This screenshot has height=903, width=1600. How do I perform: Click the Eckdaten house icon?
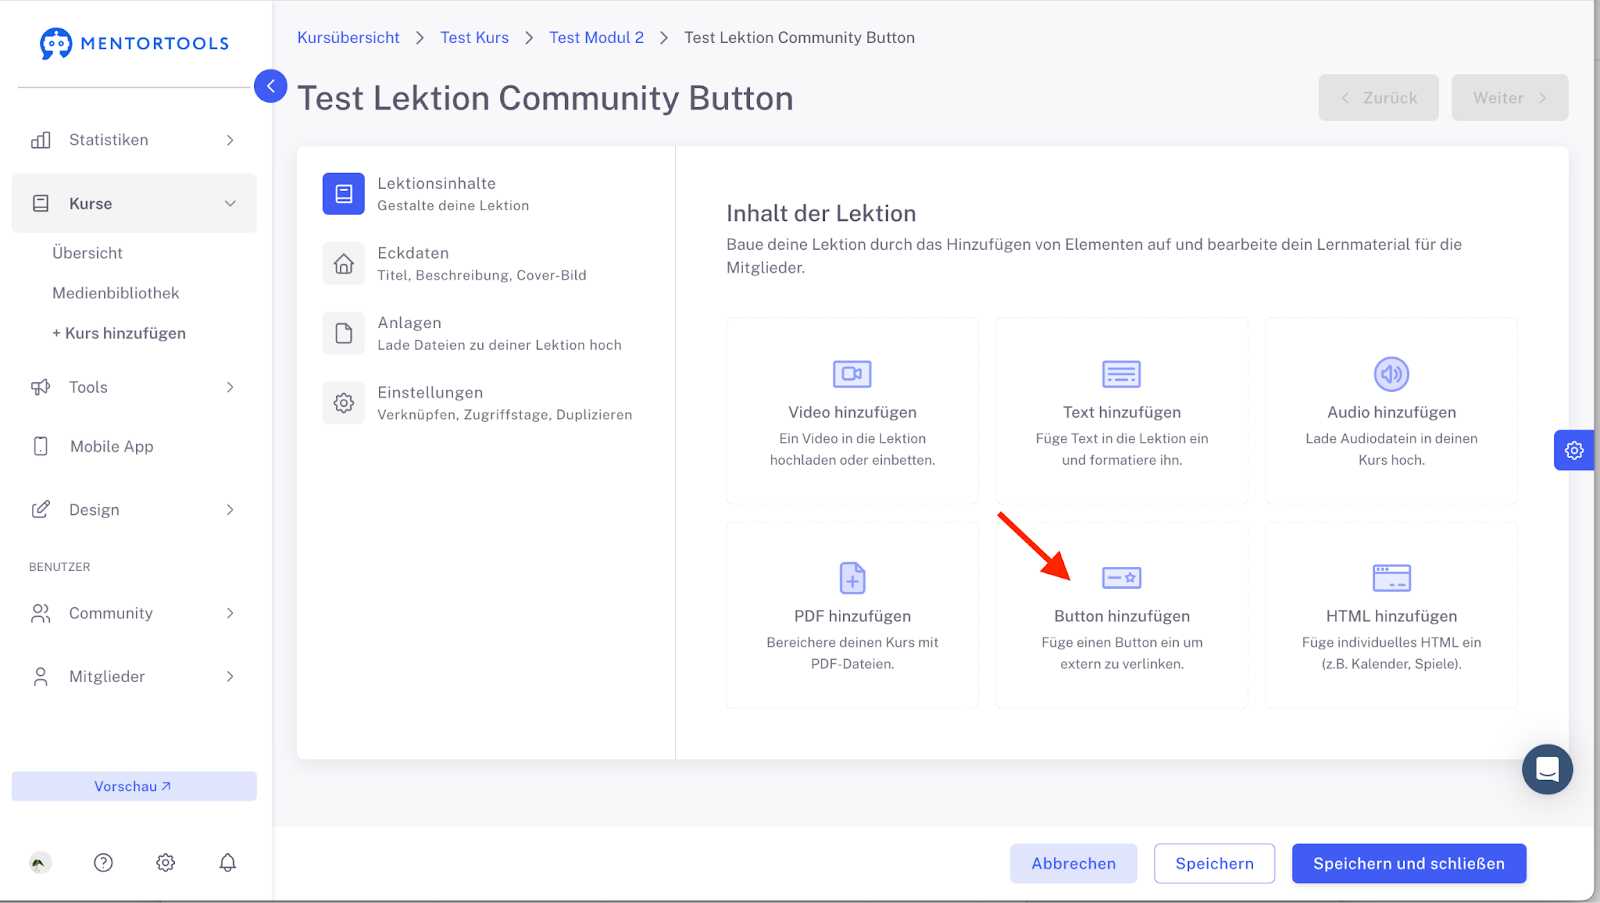tap(343, 264)
